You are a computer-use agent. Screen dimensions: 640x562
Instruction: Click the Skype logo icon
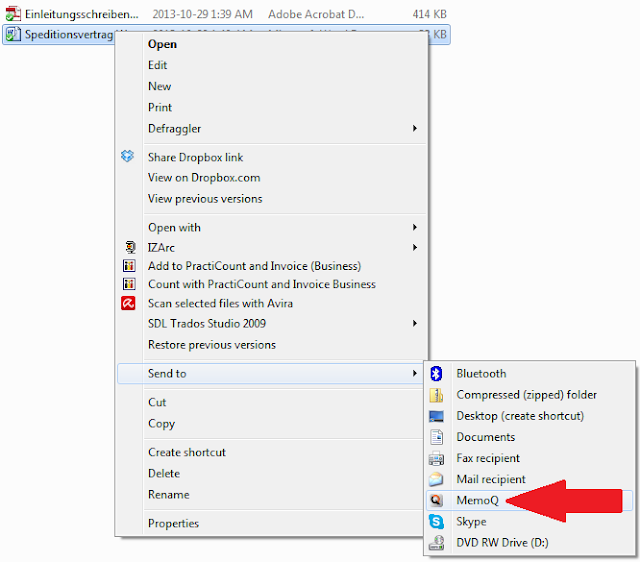436,521
